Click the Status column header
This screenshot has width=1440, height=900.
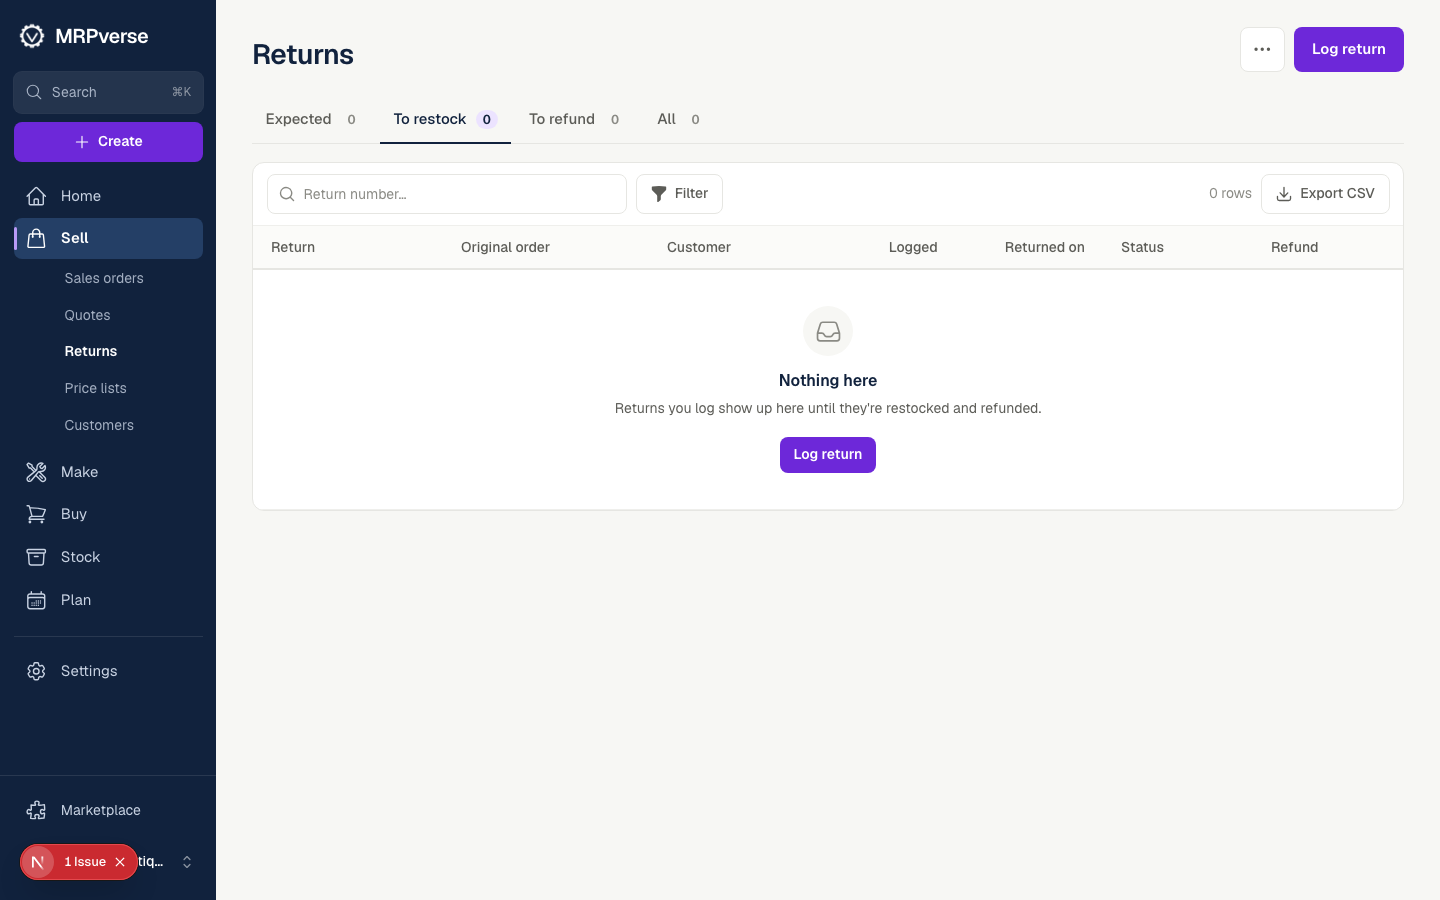point(1142,247)
